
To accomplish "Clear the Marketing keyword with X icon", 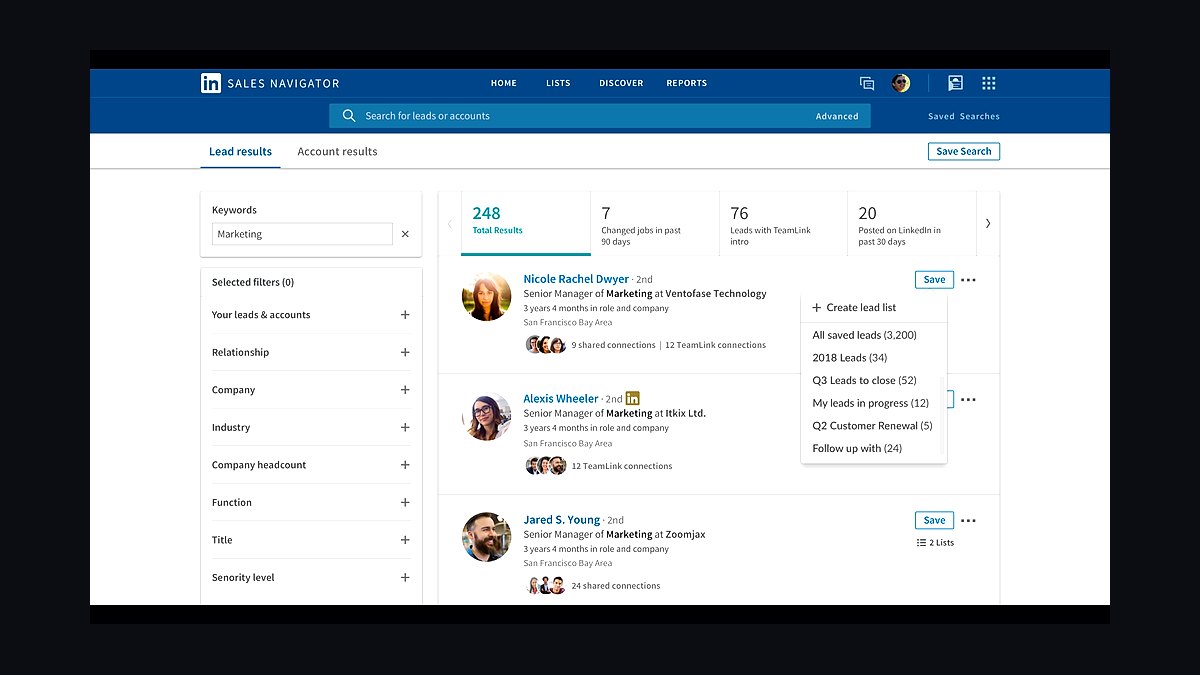I will 405,234.
